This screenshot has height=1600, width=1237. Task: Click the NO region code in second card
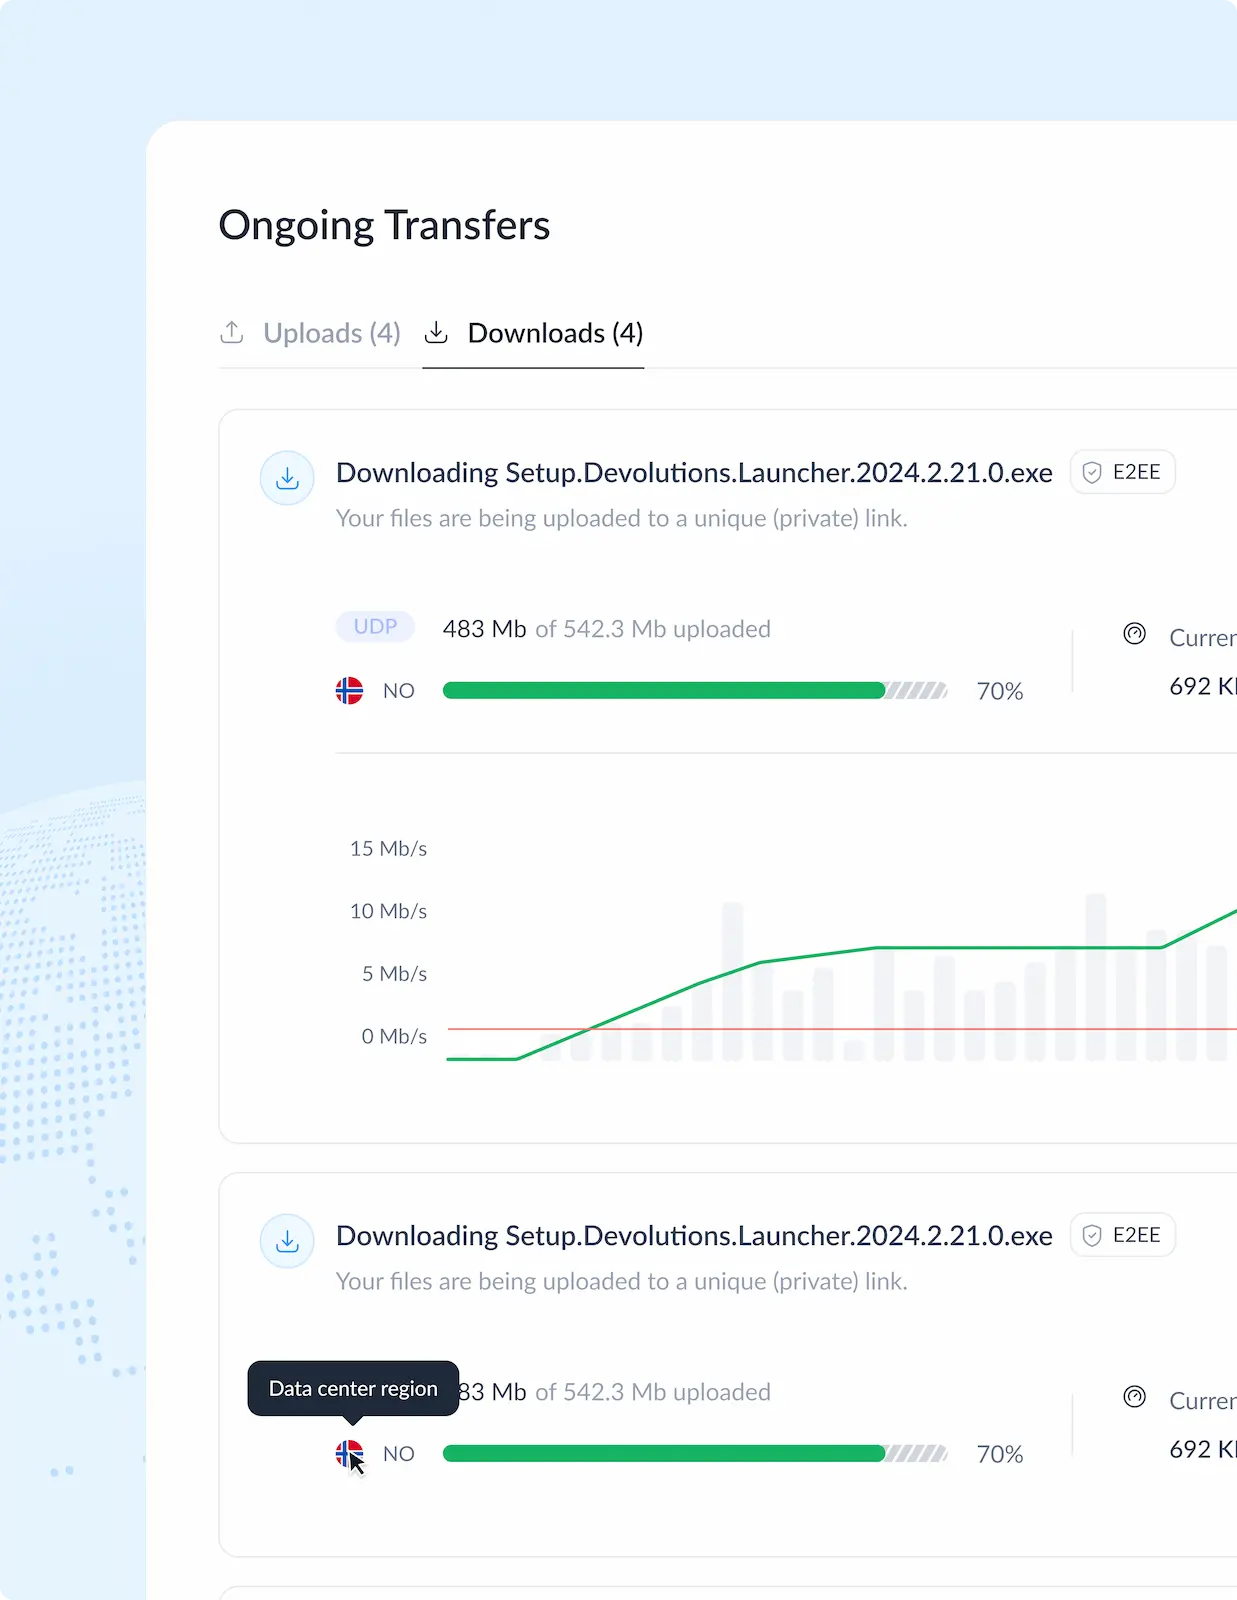[x=399, y=1454]
